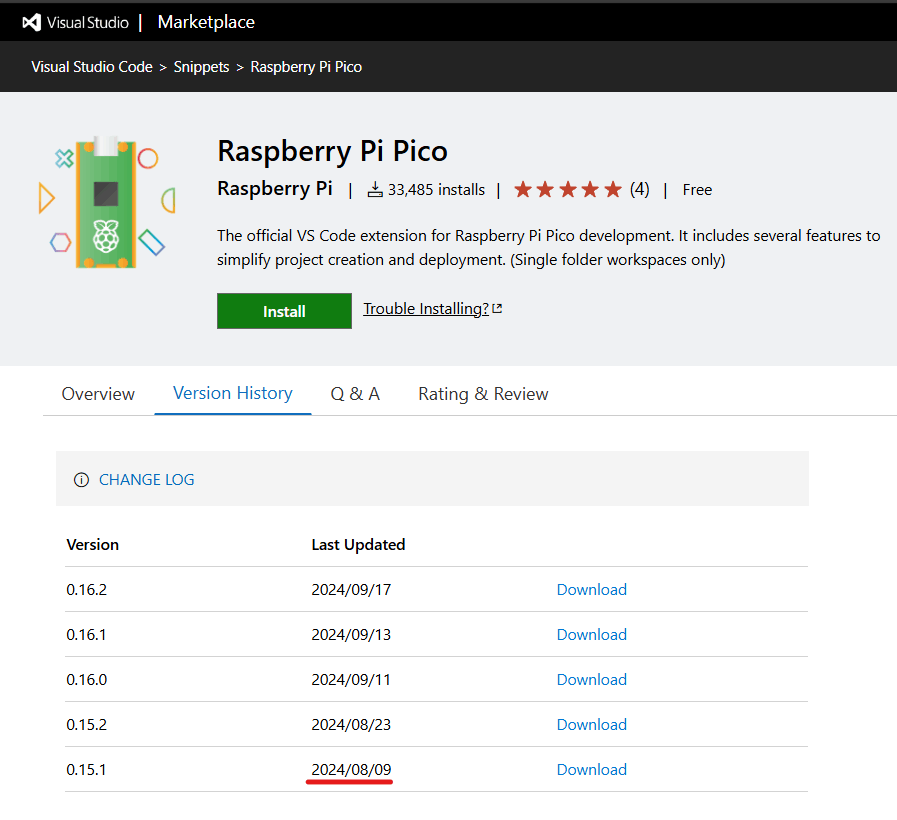Click the CHANGE LOG info icon
Screen dimensions: 897x820
[81, 480]
